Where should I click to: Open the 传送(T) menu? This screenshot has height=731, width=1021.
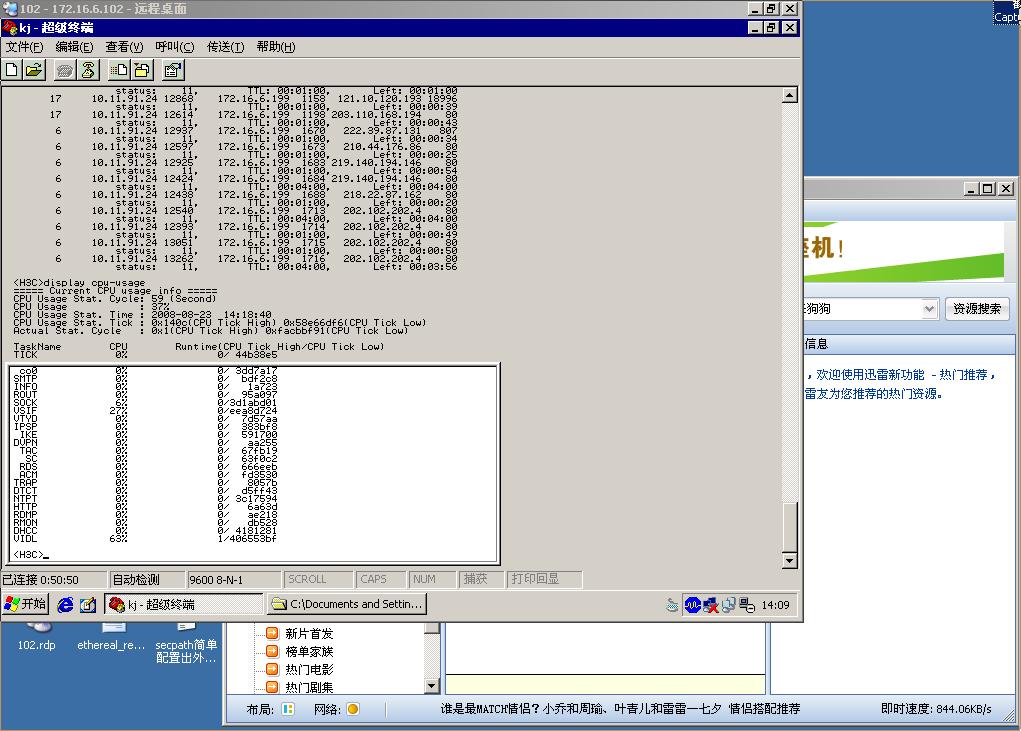pyautogui.click(x=225, y=47)
